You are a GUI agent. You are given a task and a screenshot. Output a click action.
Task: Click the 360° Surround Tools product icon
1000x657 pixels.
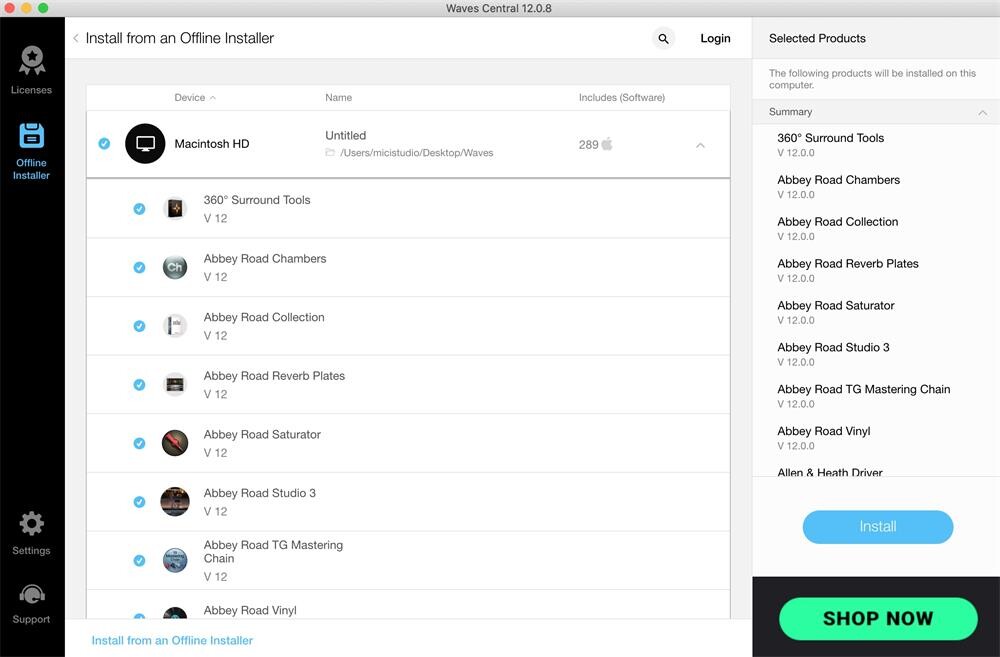[x=175, y=209]
